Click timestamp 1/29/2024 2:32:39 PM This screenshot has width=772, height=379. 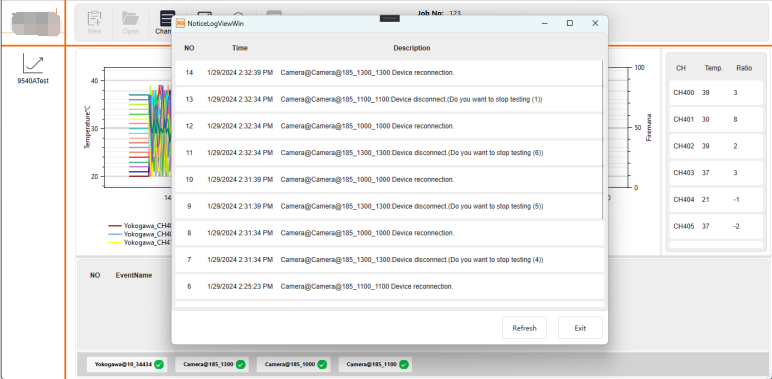240,73
